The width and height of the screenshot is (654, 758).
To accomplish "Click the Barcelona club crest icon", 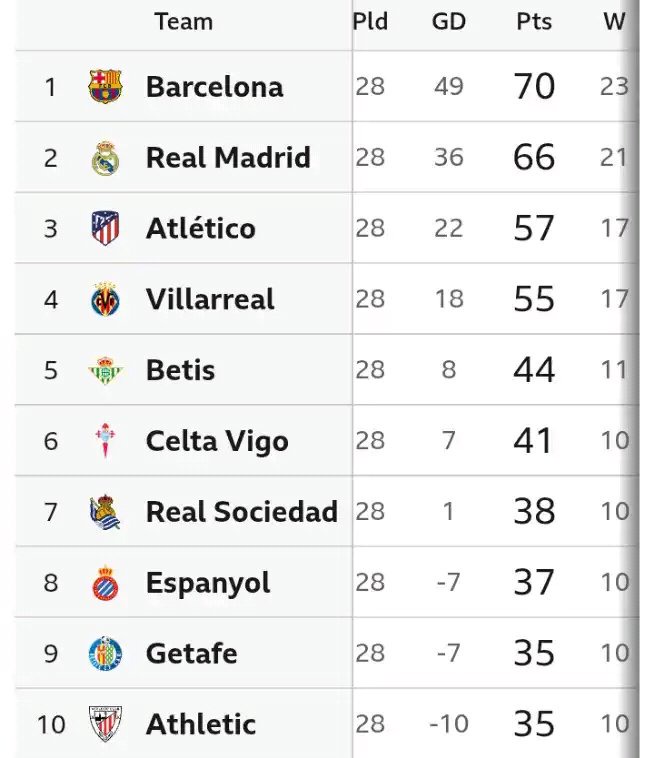I will tap(105, 87).
